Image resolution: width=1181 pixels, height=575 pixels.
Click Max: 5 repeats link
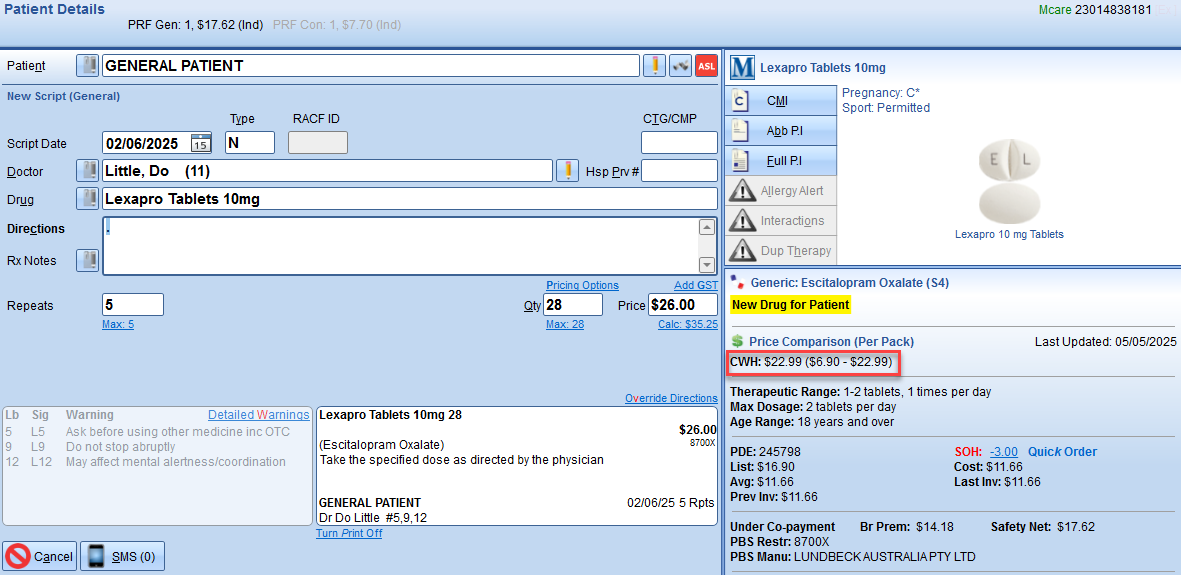pos(118,325)
